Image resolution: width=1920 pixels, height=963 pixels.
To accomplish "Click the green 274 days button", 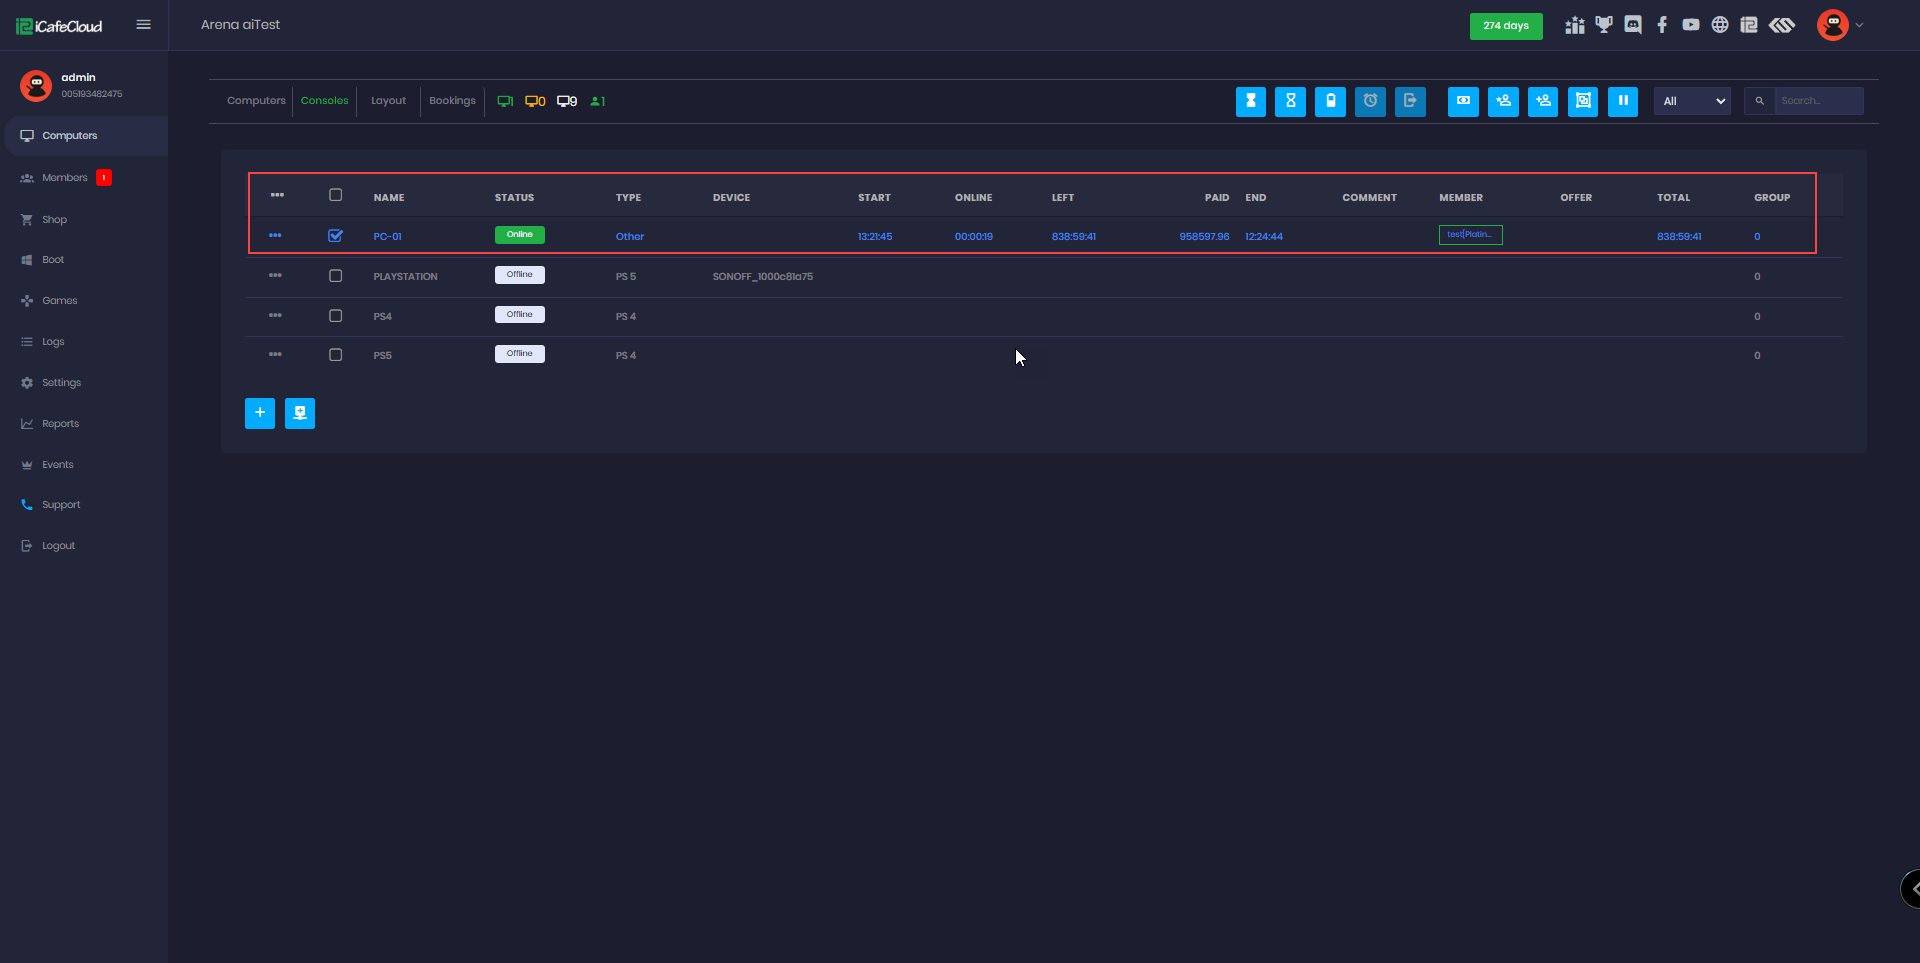I will point(1505,26).
